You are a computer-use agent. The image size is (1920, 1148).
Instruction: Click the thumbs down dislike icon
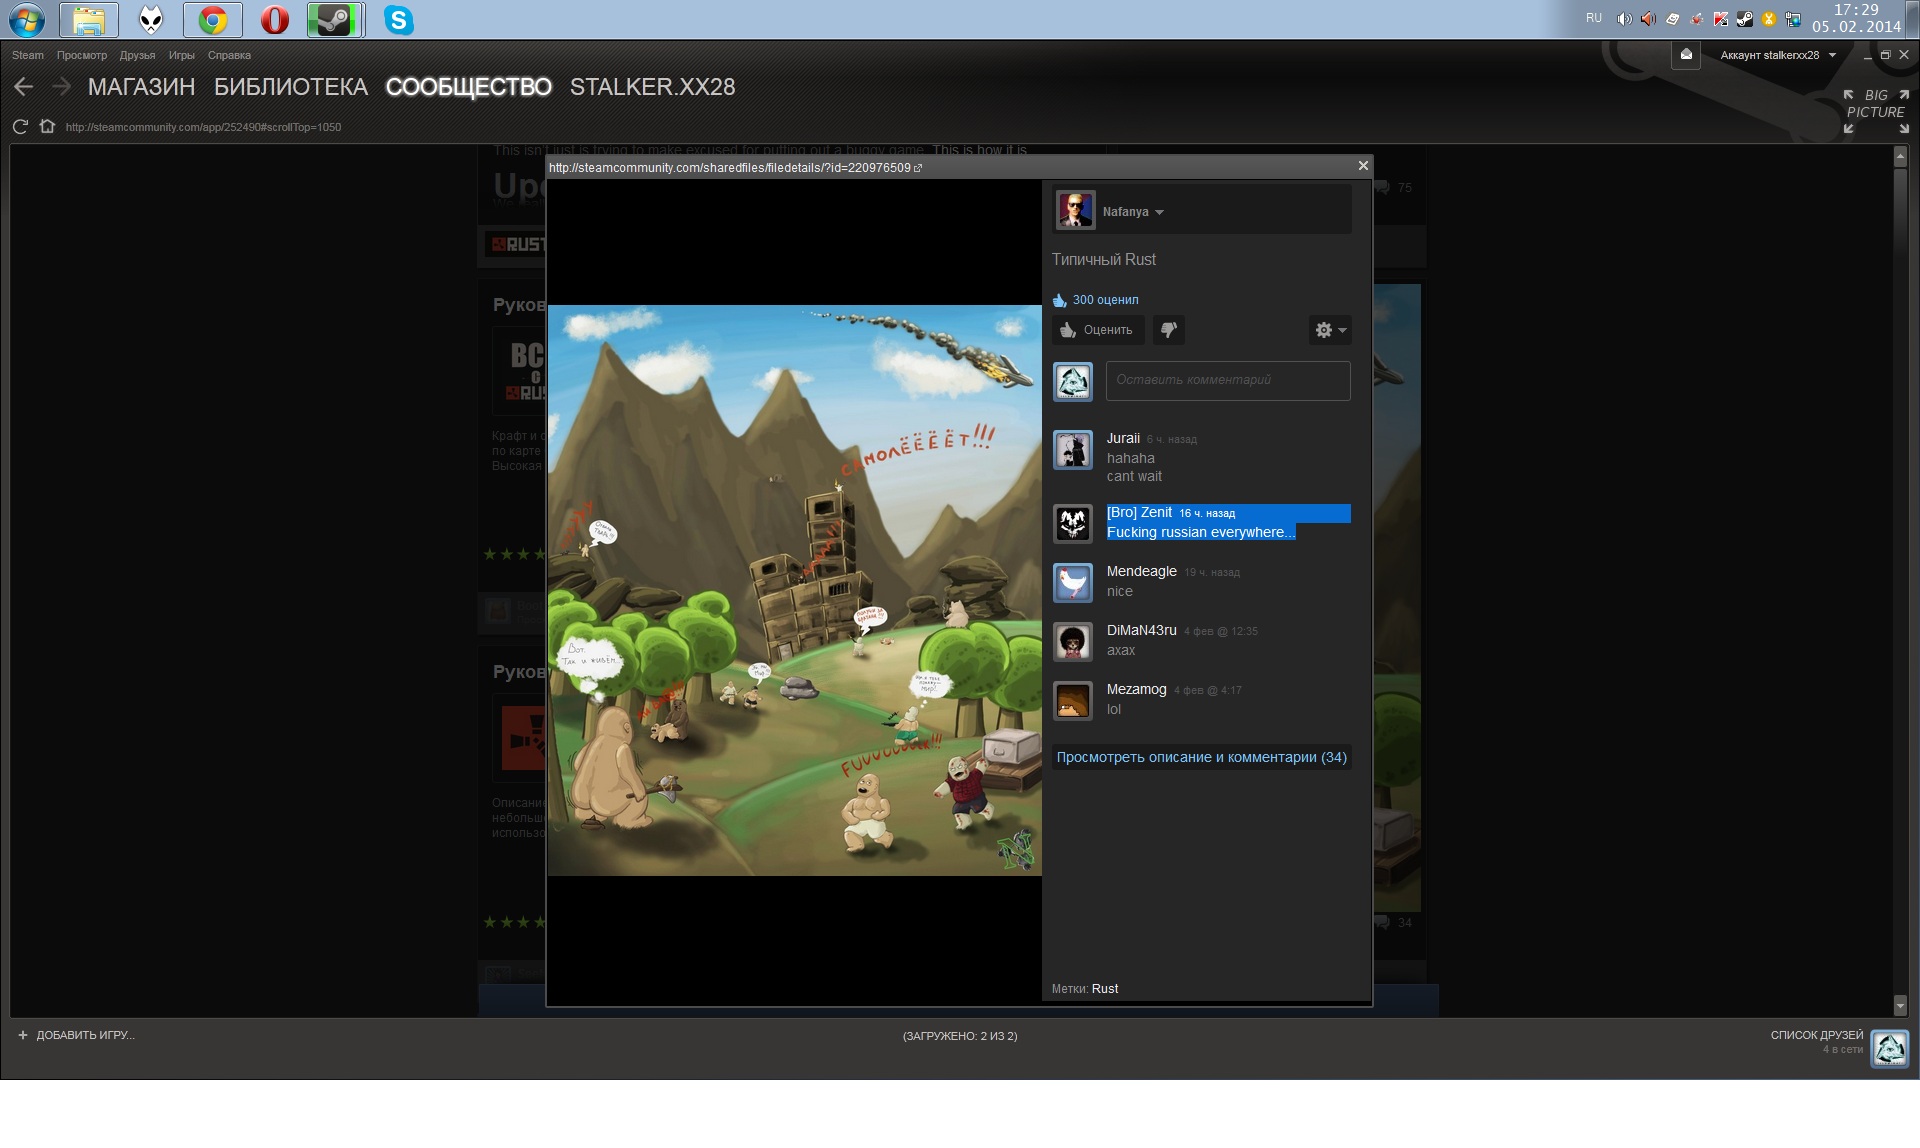click(1168, 330)
